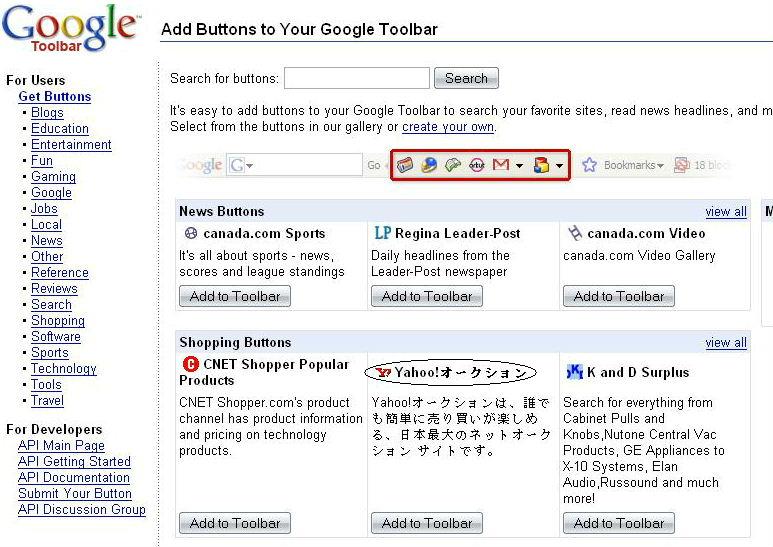View all News Buttons
Screen dimensions: 773x547
[726, 212]
